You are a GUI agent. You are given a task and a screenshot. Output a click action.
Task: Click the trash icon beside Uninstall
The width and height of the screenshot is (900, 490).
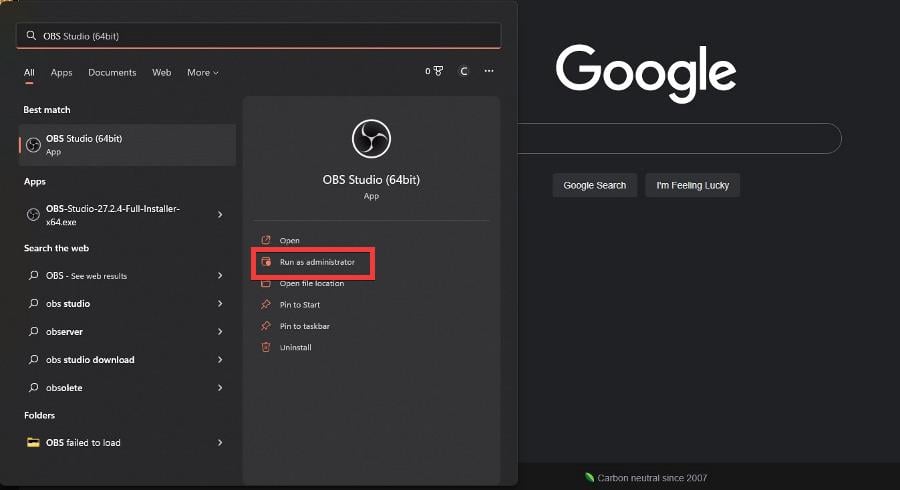pyautogui.click(x=266, y=347)
